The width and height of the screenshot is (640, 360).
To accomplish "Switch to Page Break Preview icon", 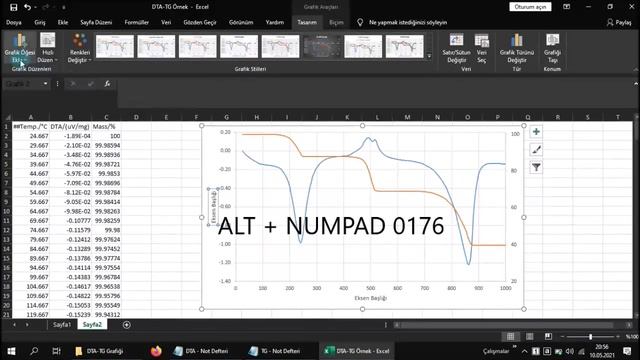I will (548, 336).
